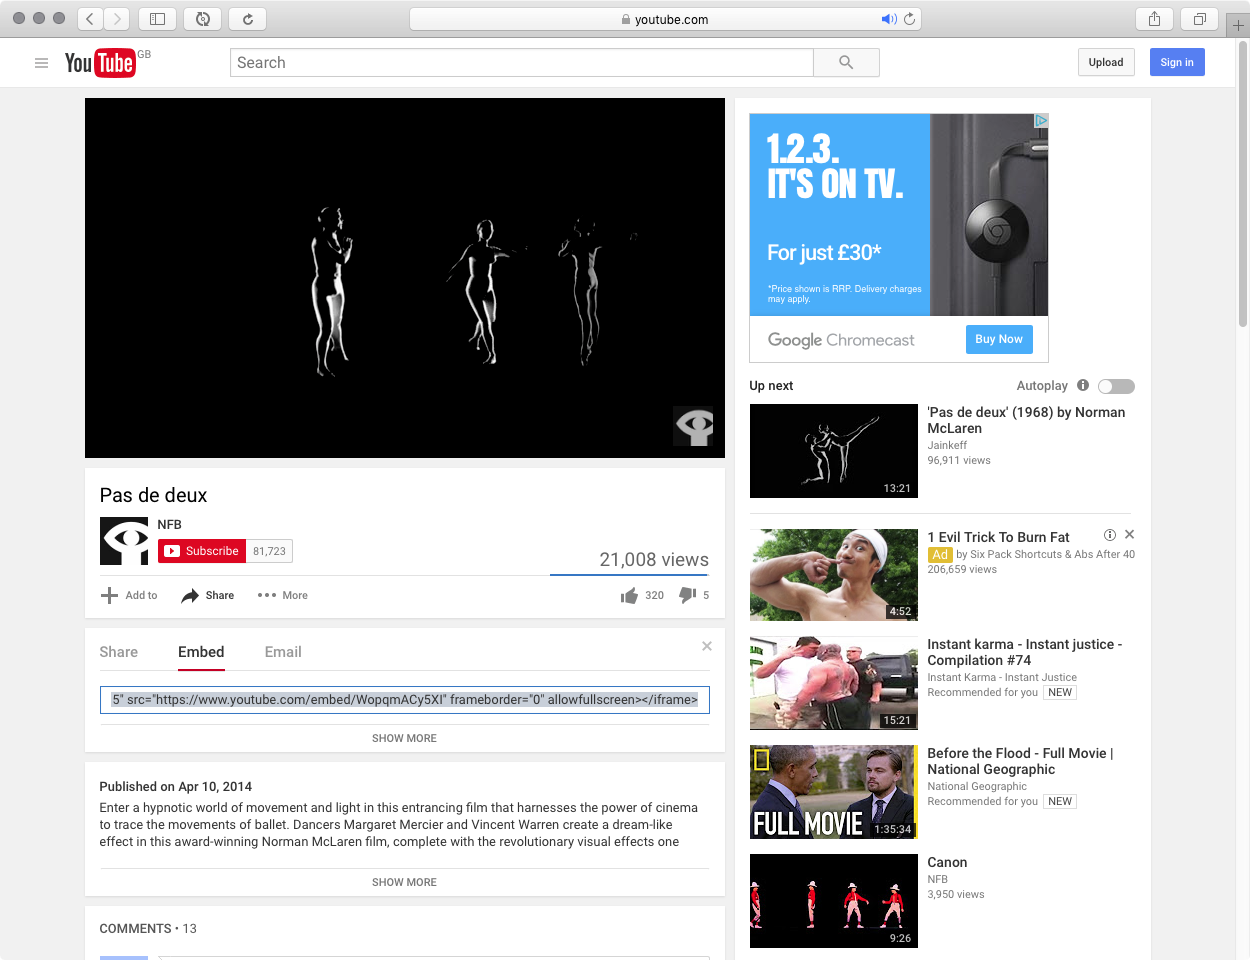Show all Safari tabs
The image size is (1250, 960).
click(1199, 19)
